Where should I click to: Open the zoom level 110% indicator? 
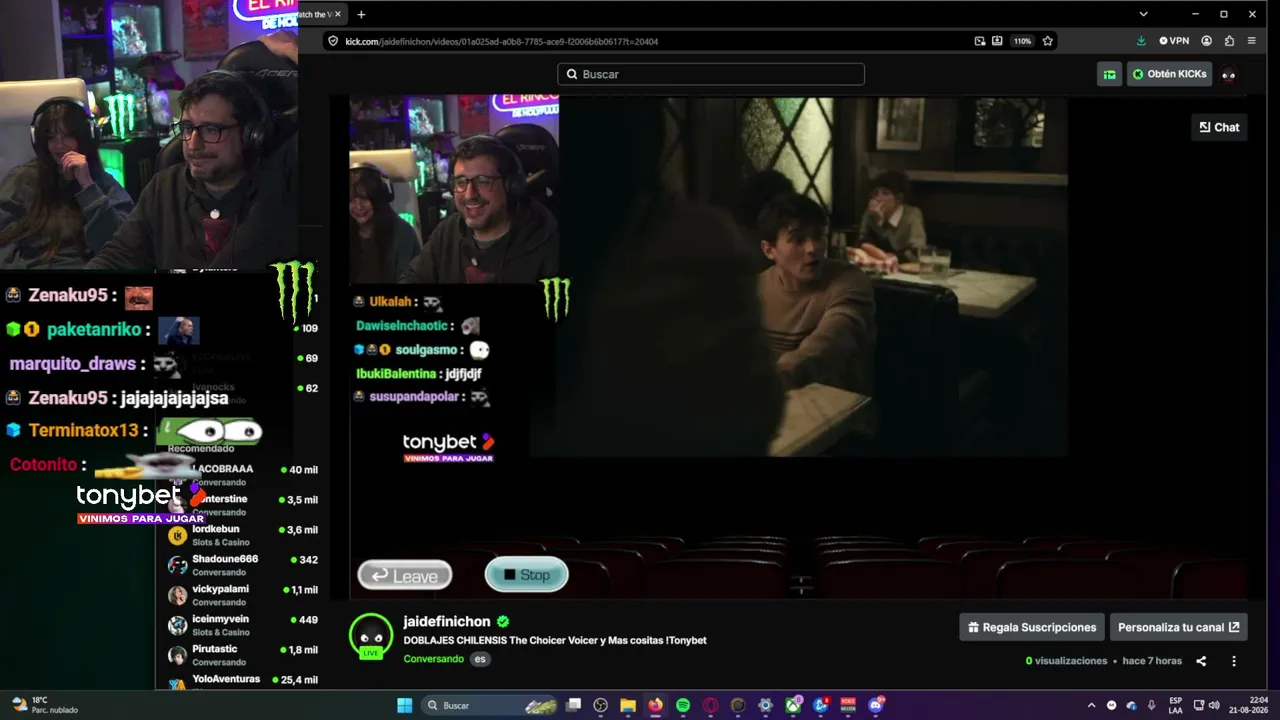(1022, 41)
